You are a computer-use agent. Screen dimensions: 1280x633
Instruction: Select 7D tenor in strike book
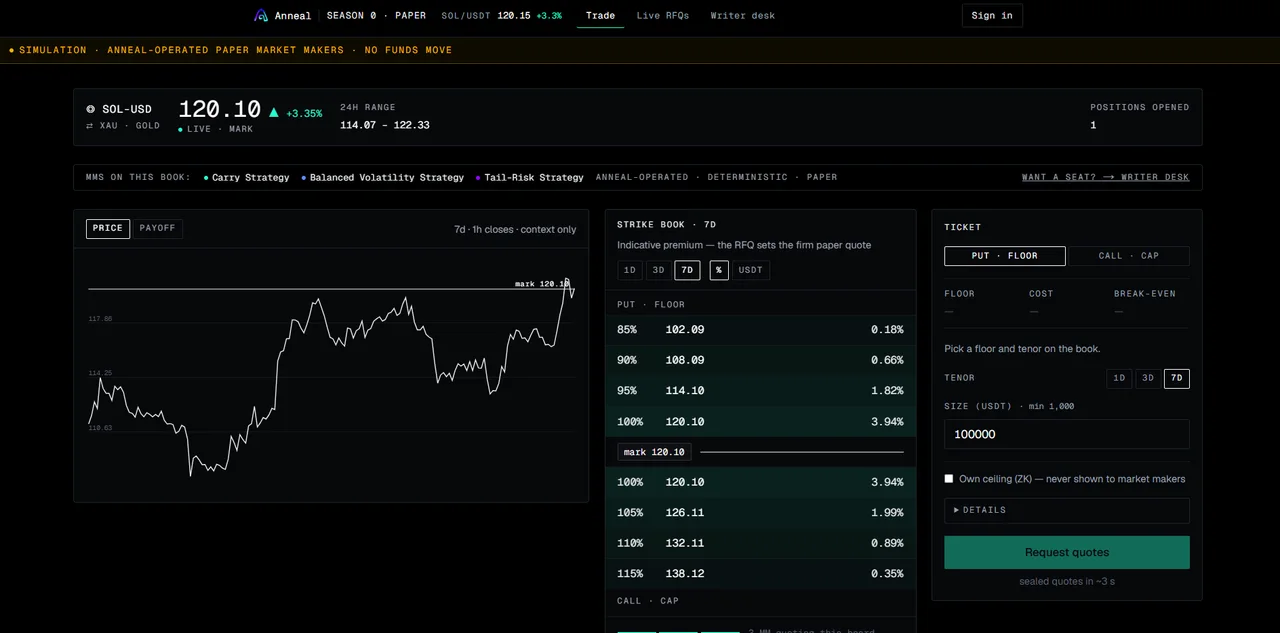click(687, 270)
